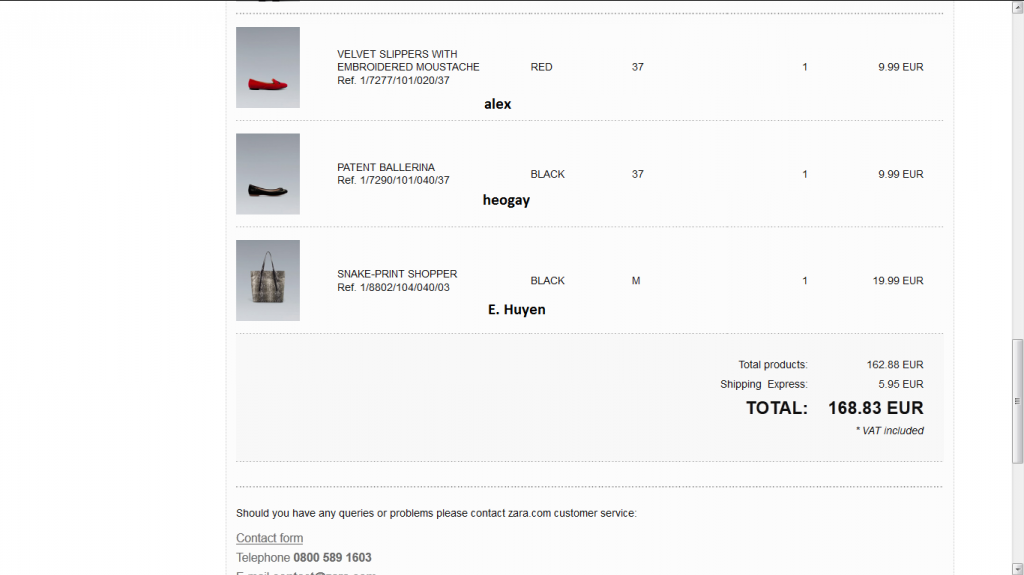The image size is (1024, 575).
Task: Click the vertical scrollbar thumb
Action: [1017, 401]
